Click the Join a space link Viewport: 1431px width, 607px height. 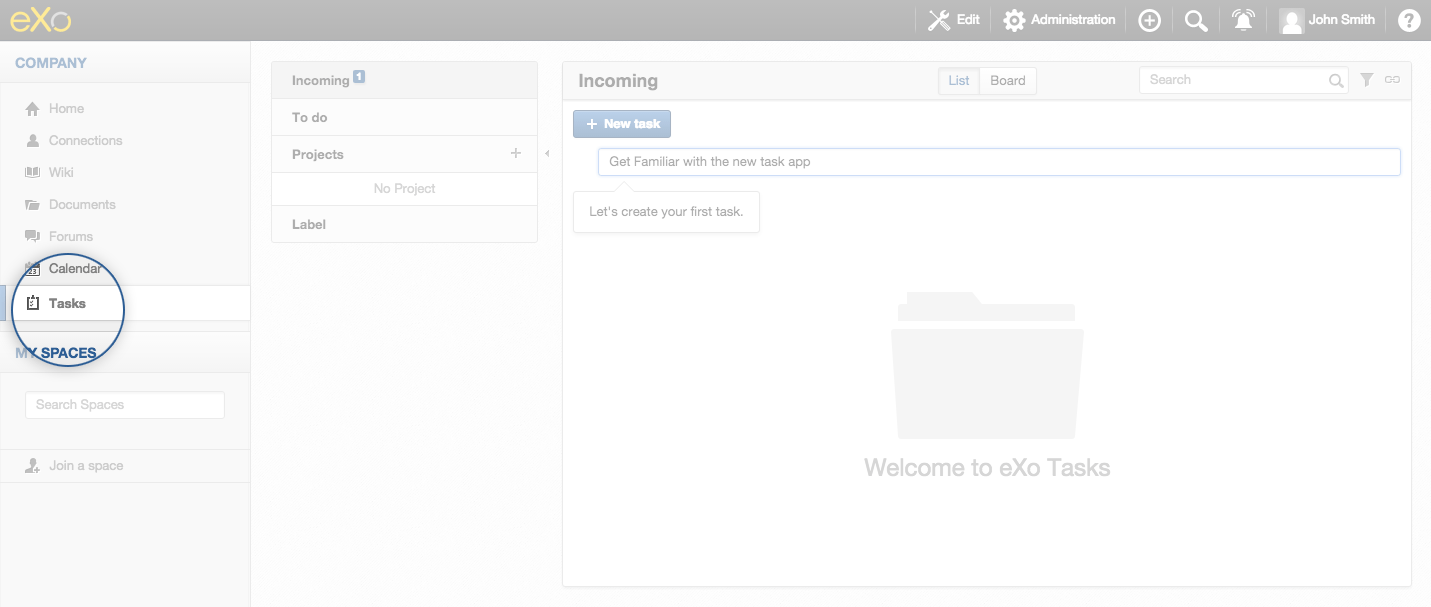click(x=86, y=465)
